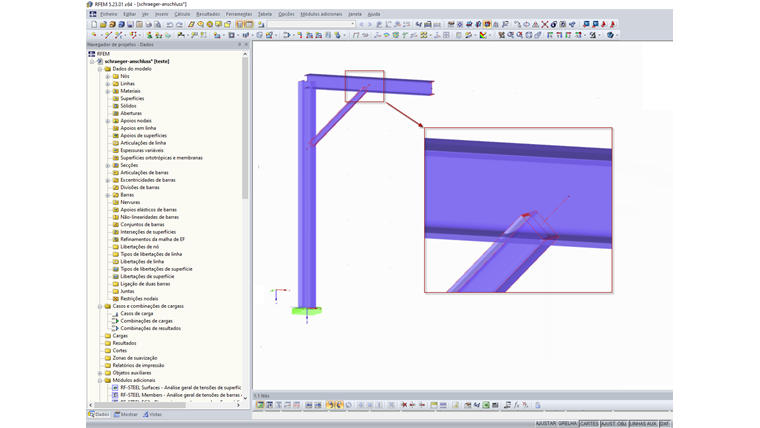Image resolution: width=760 pixels, height=428 pixels.
Task: Select Libertações de nó tree item
Action: pos(140,247)
